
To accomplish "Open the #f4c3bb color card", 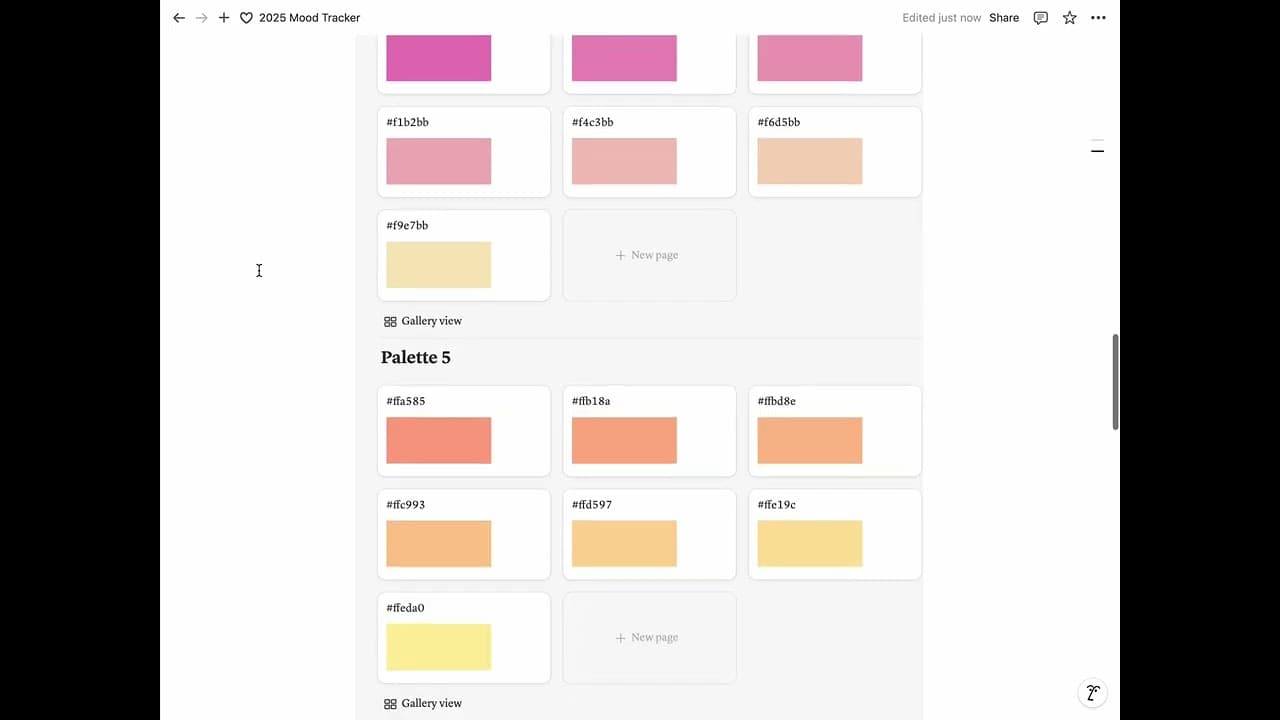I will tap(648, 151).
